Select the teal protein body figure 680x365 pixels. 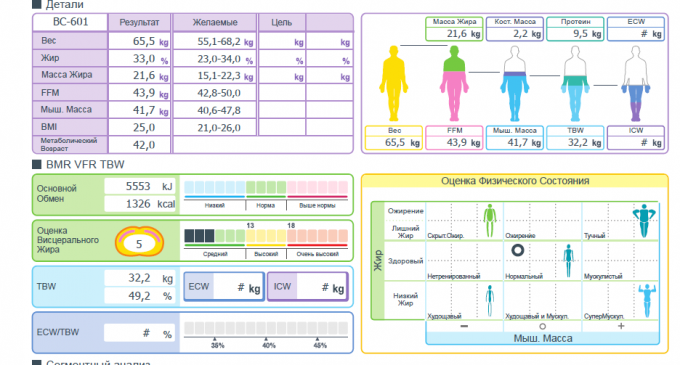coord(575,83)
